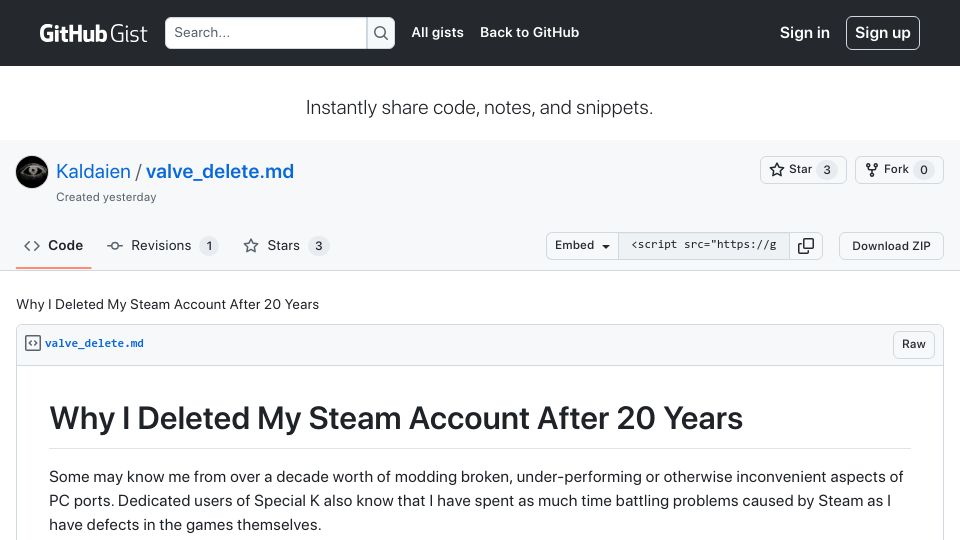Open the Stars tab

286,246
